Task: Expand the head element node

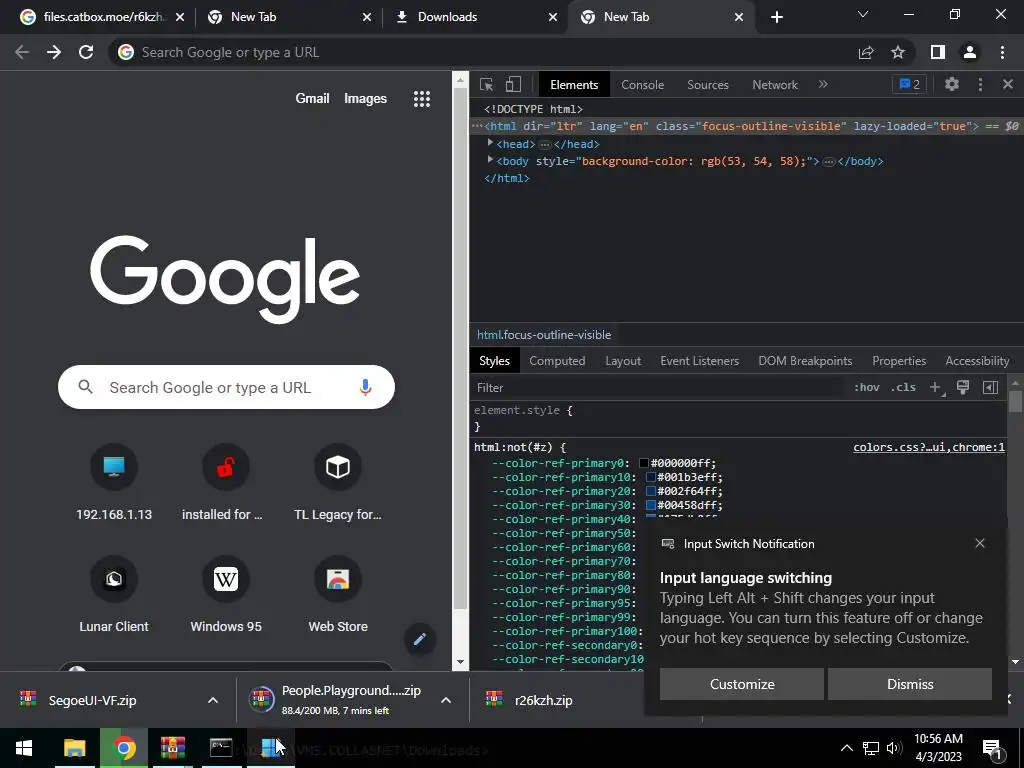Action: (x=490, y=143)
